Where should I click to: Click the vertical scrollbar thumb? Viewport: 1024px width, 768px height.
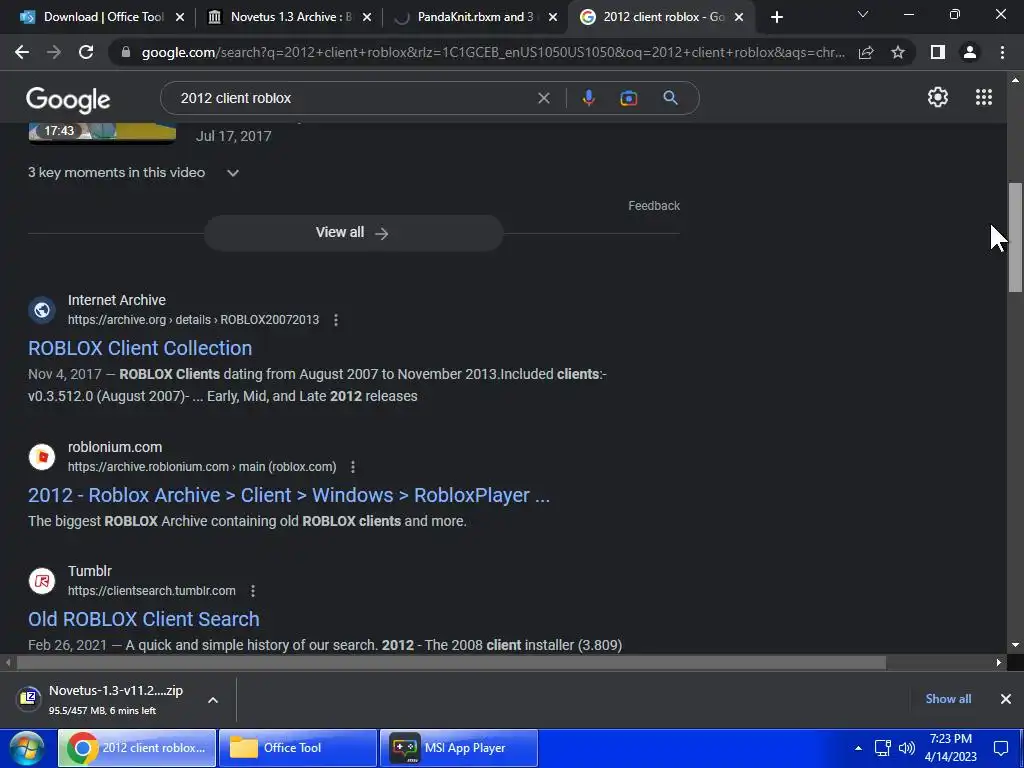(1015, 238)
